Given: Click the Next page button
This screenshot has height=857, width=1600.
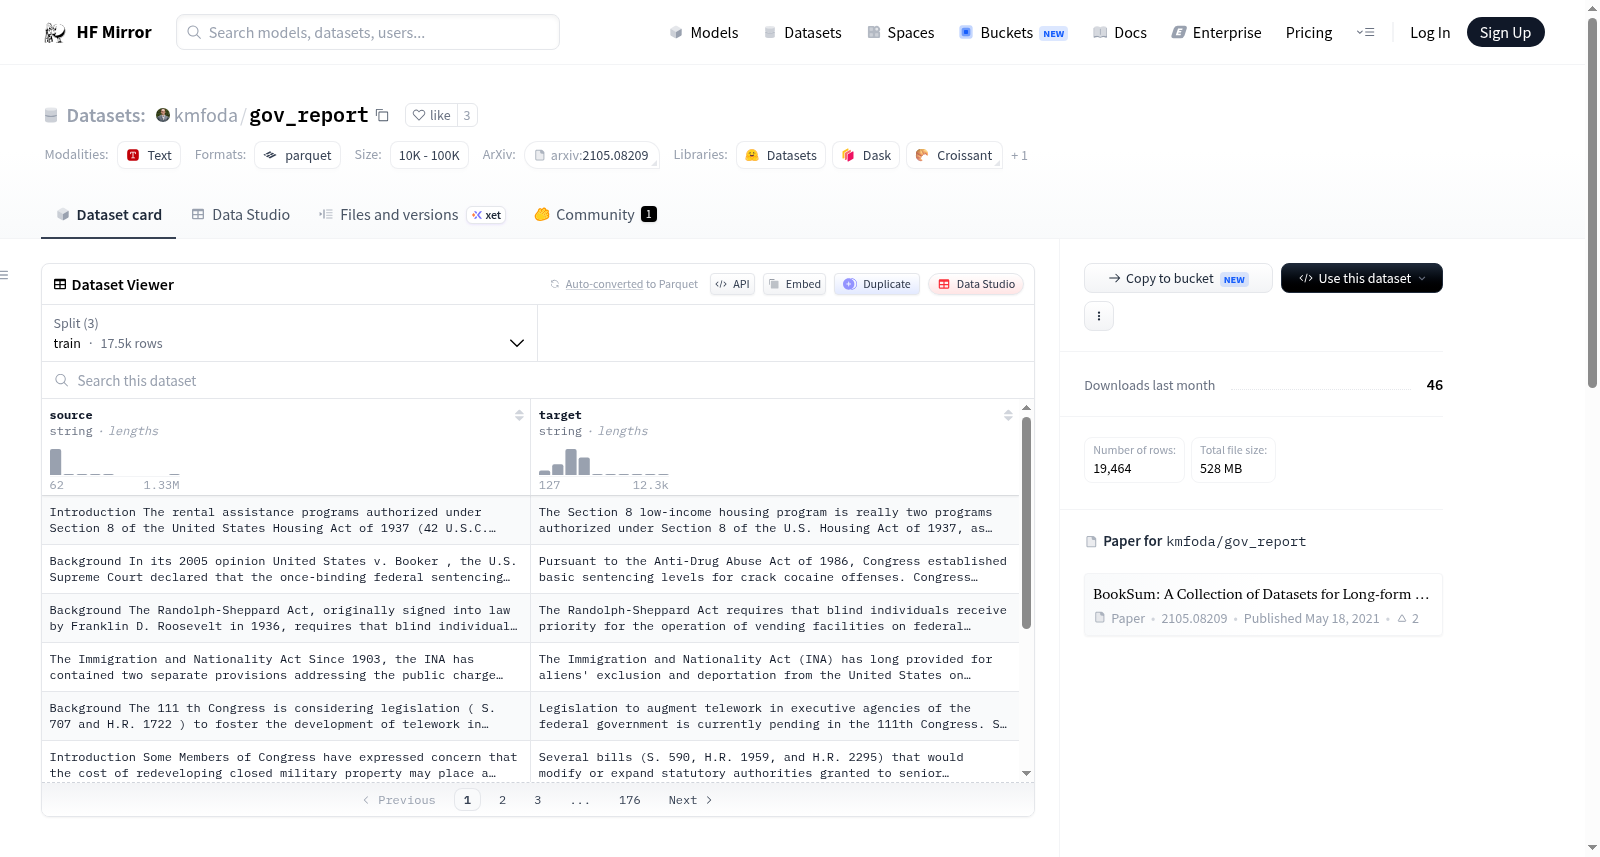Looking at the screenshot, I should tap(690, 800).
